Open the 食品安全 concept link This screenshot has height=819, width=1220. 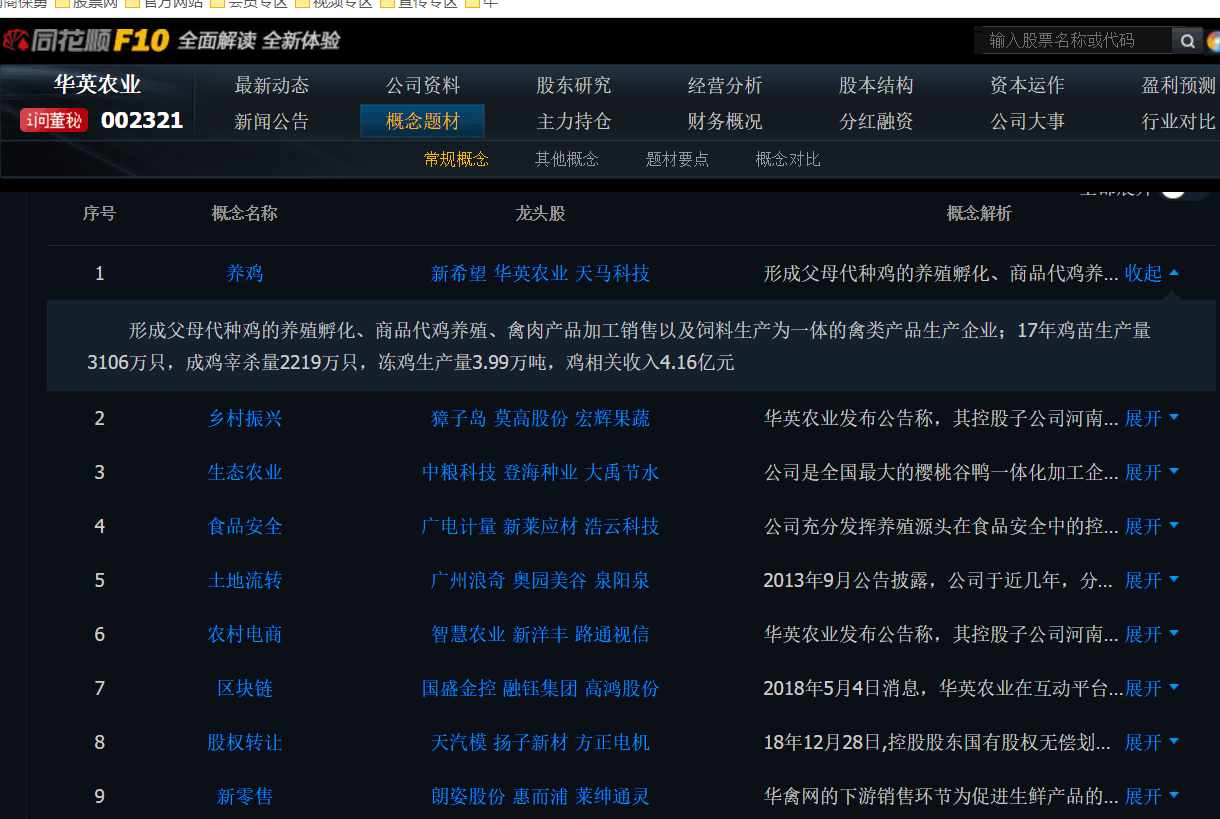(x=245, y=526)
